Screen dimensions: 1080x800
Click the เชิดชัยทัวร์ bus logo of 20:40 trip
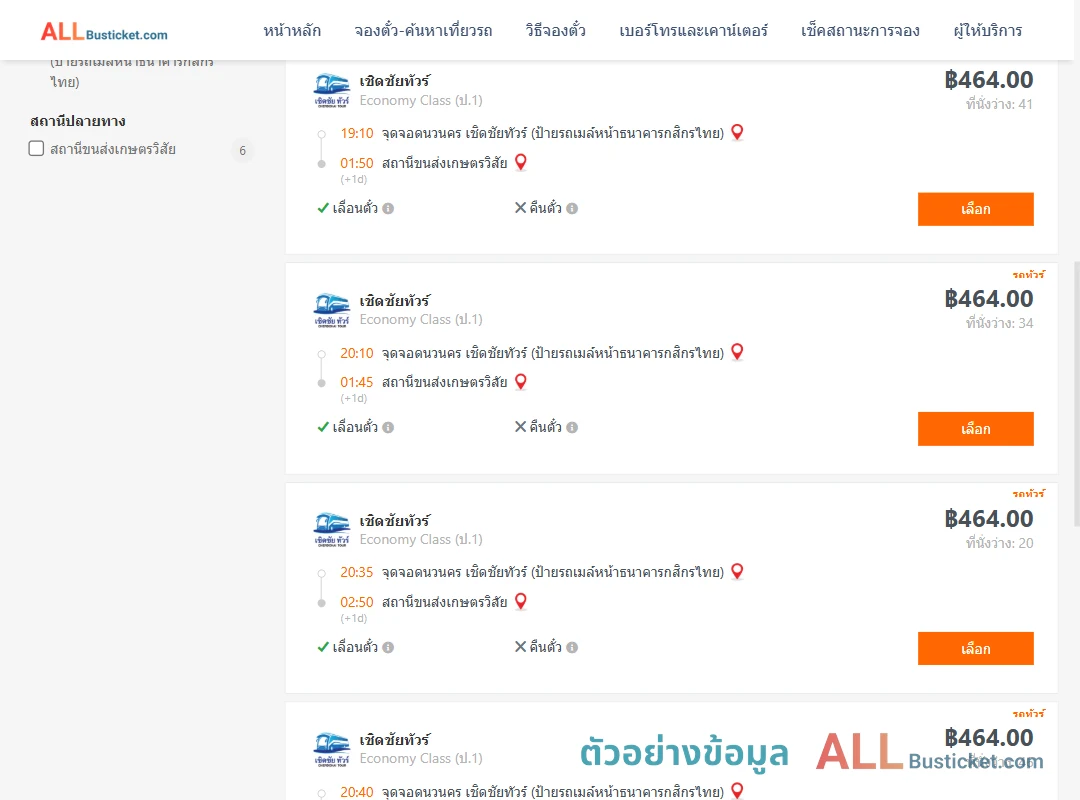[x=331, y=749]
